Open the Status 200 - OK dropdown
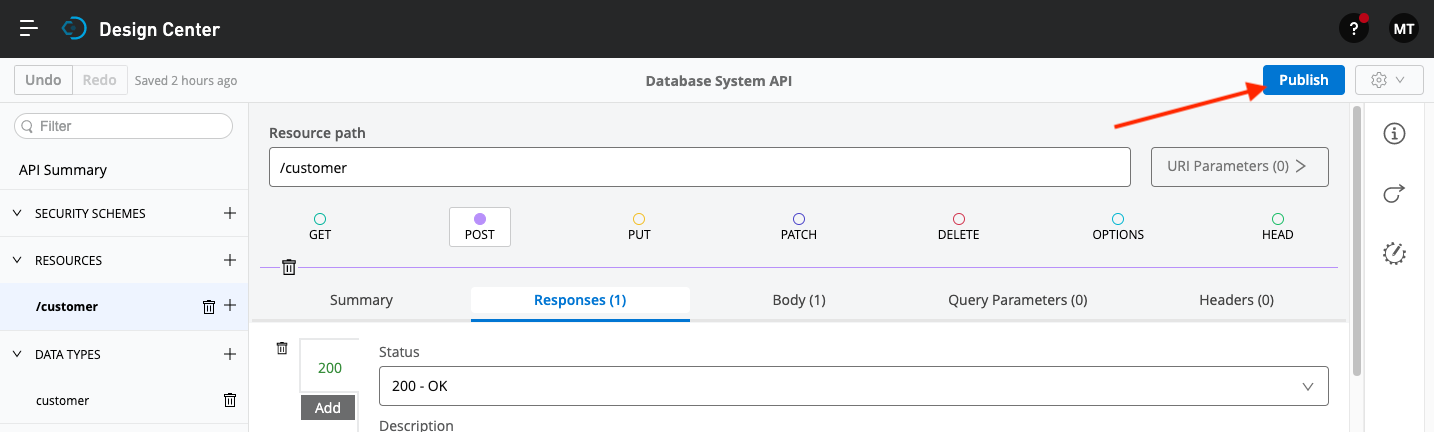1434x432 pixels. (x=853, y=386)
